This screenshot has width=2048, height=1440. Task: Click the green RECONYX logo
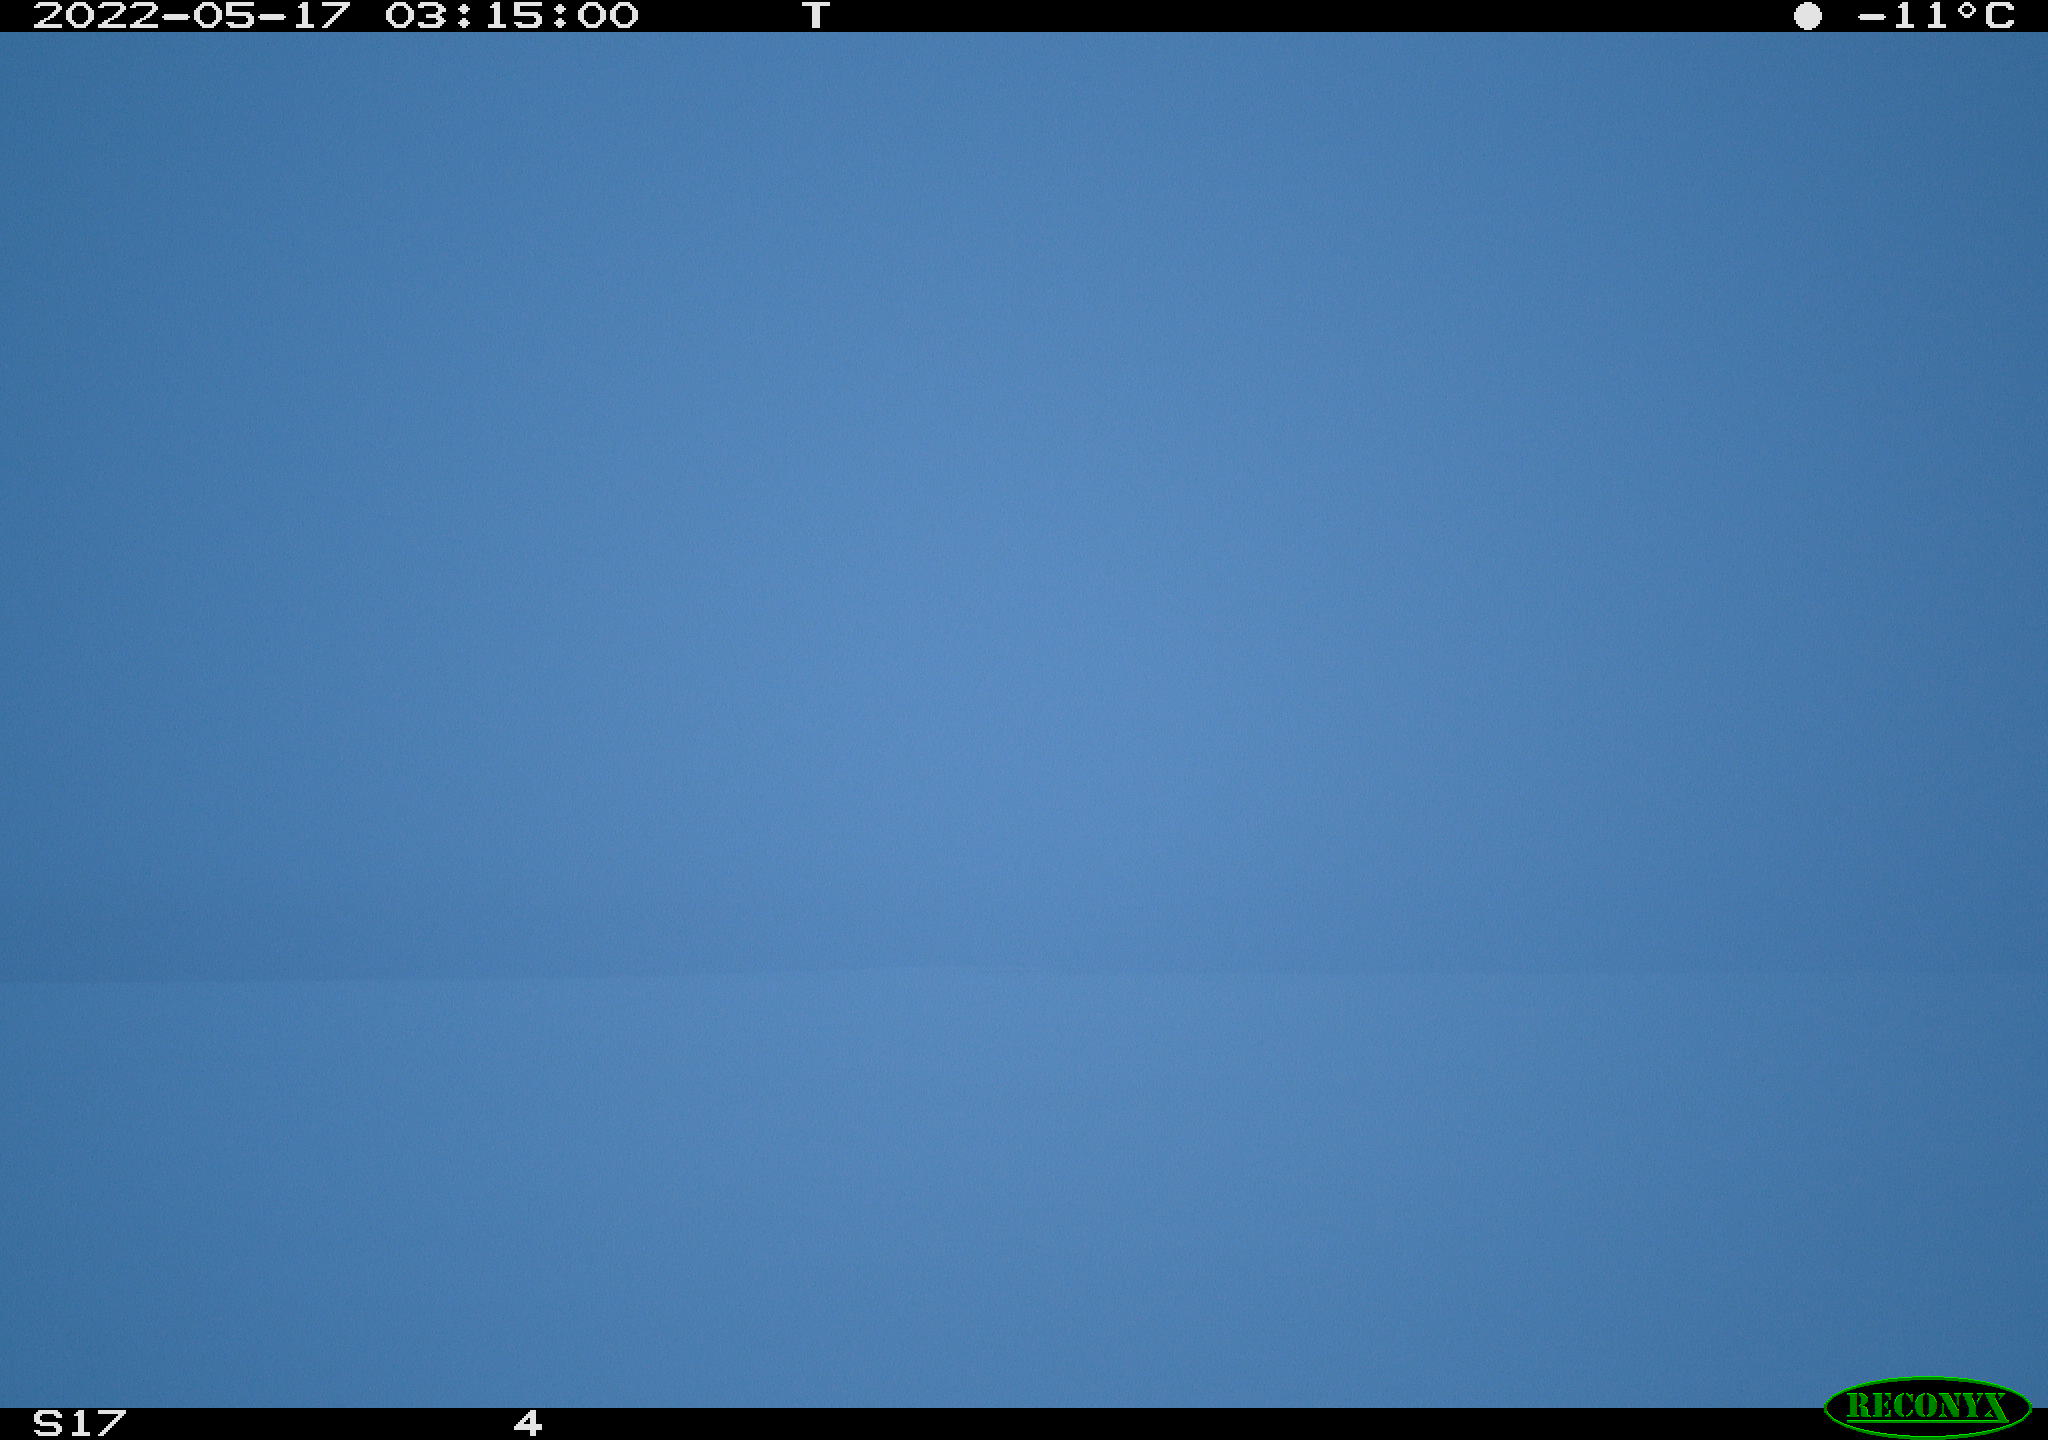1927,1407
